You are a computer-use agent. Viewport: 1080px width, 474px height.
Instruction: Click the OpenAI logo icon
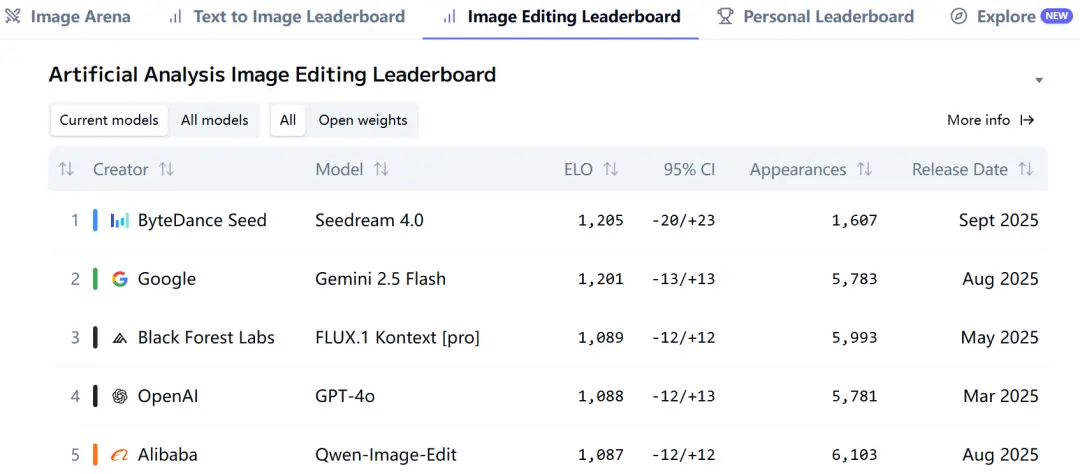(120, 397)
